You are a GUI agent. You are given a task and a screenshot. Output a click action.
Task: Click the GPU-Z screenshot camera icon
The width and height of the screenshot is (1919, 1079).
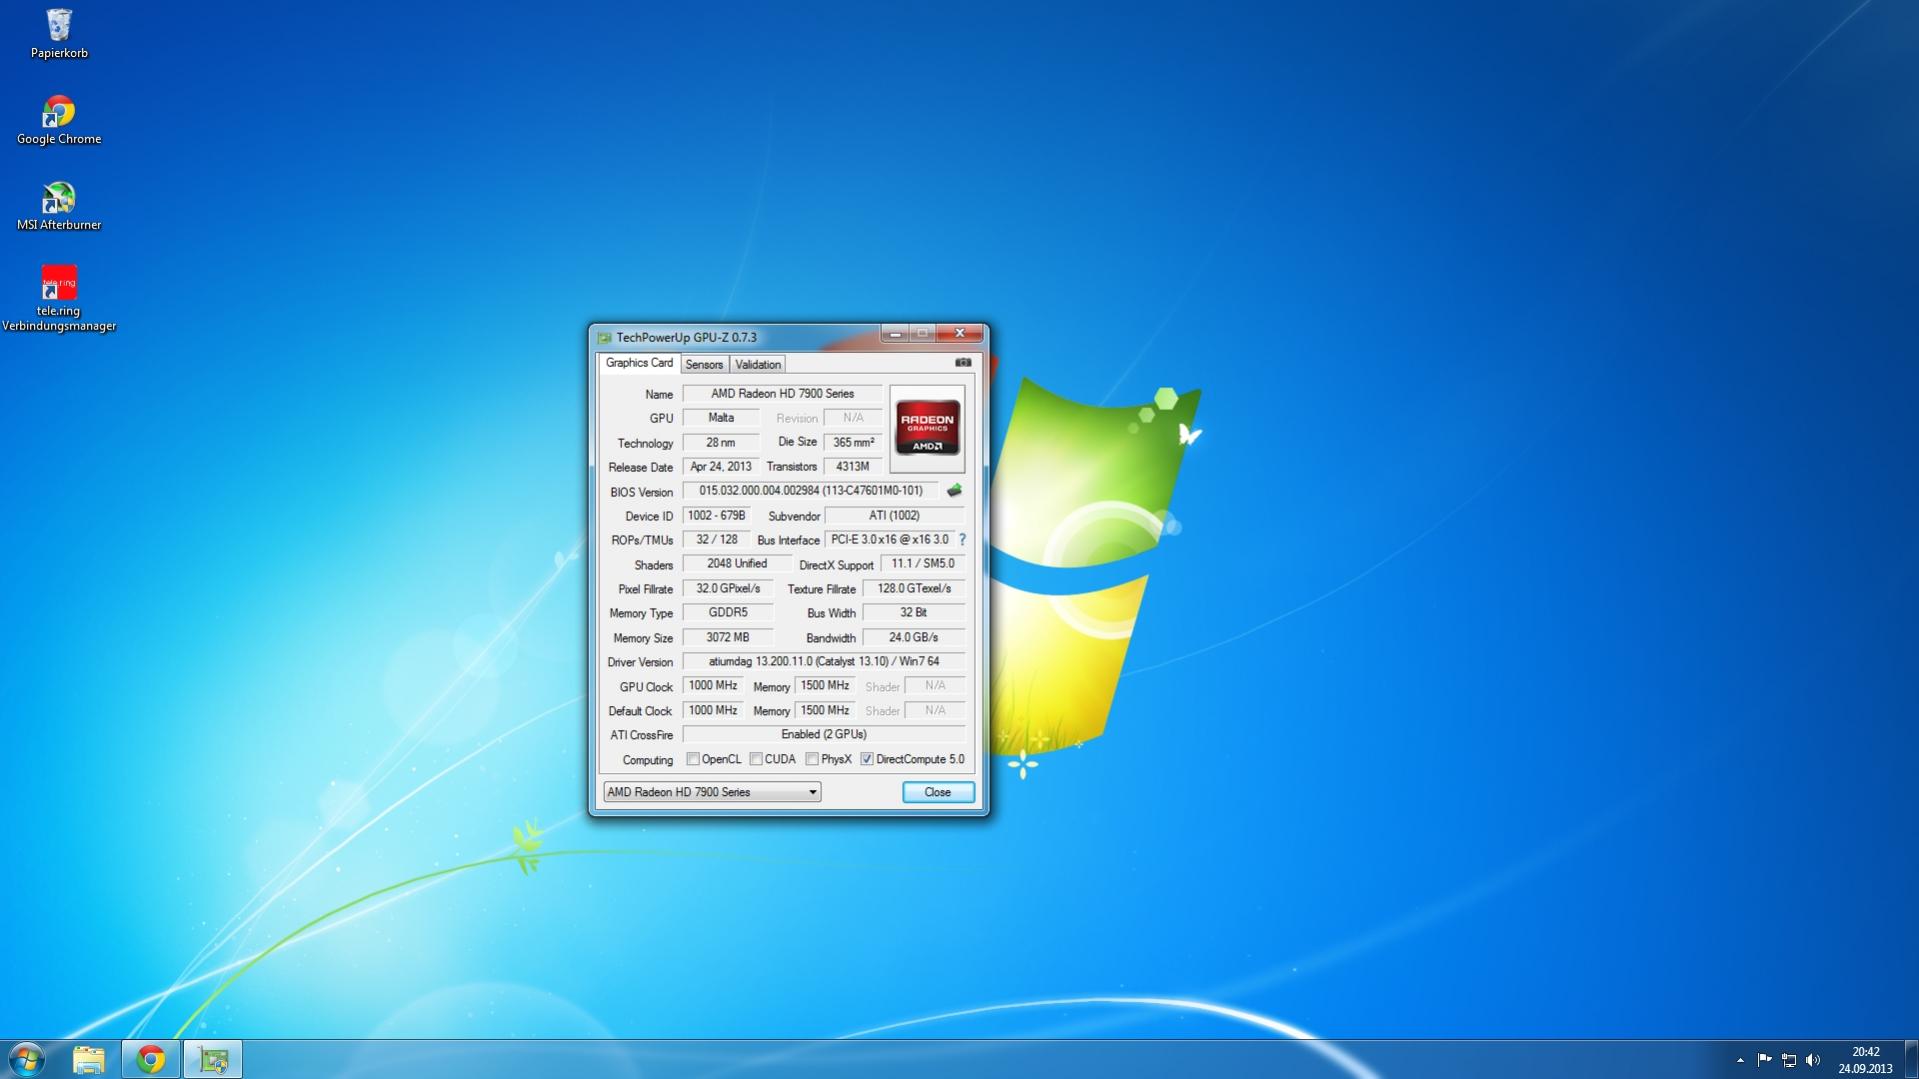963,363
